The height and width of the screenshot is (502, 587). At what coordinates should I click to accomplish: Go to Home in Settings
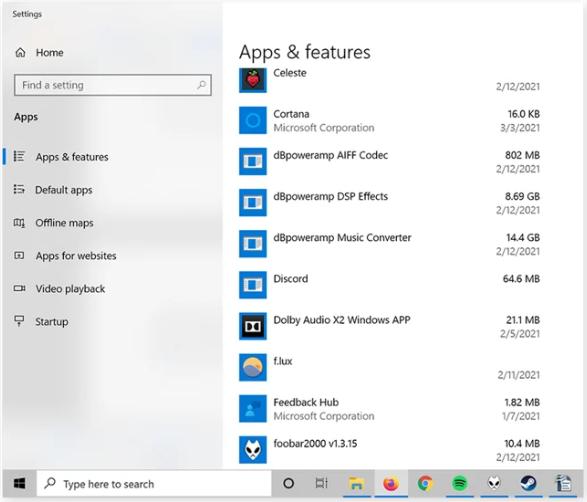tap(49, 52)
